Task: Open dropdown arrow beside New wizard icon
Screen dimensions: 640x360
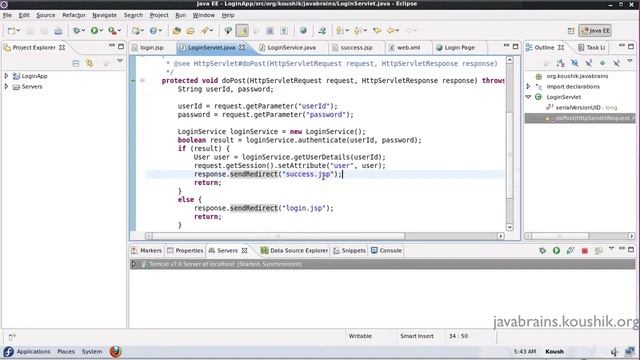Action: point(18,31)
